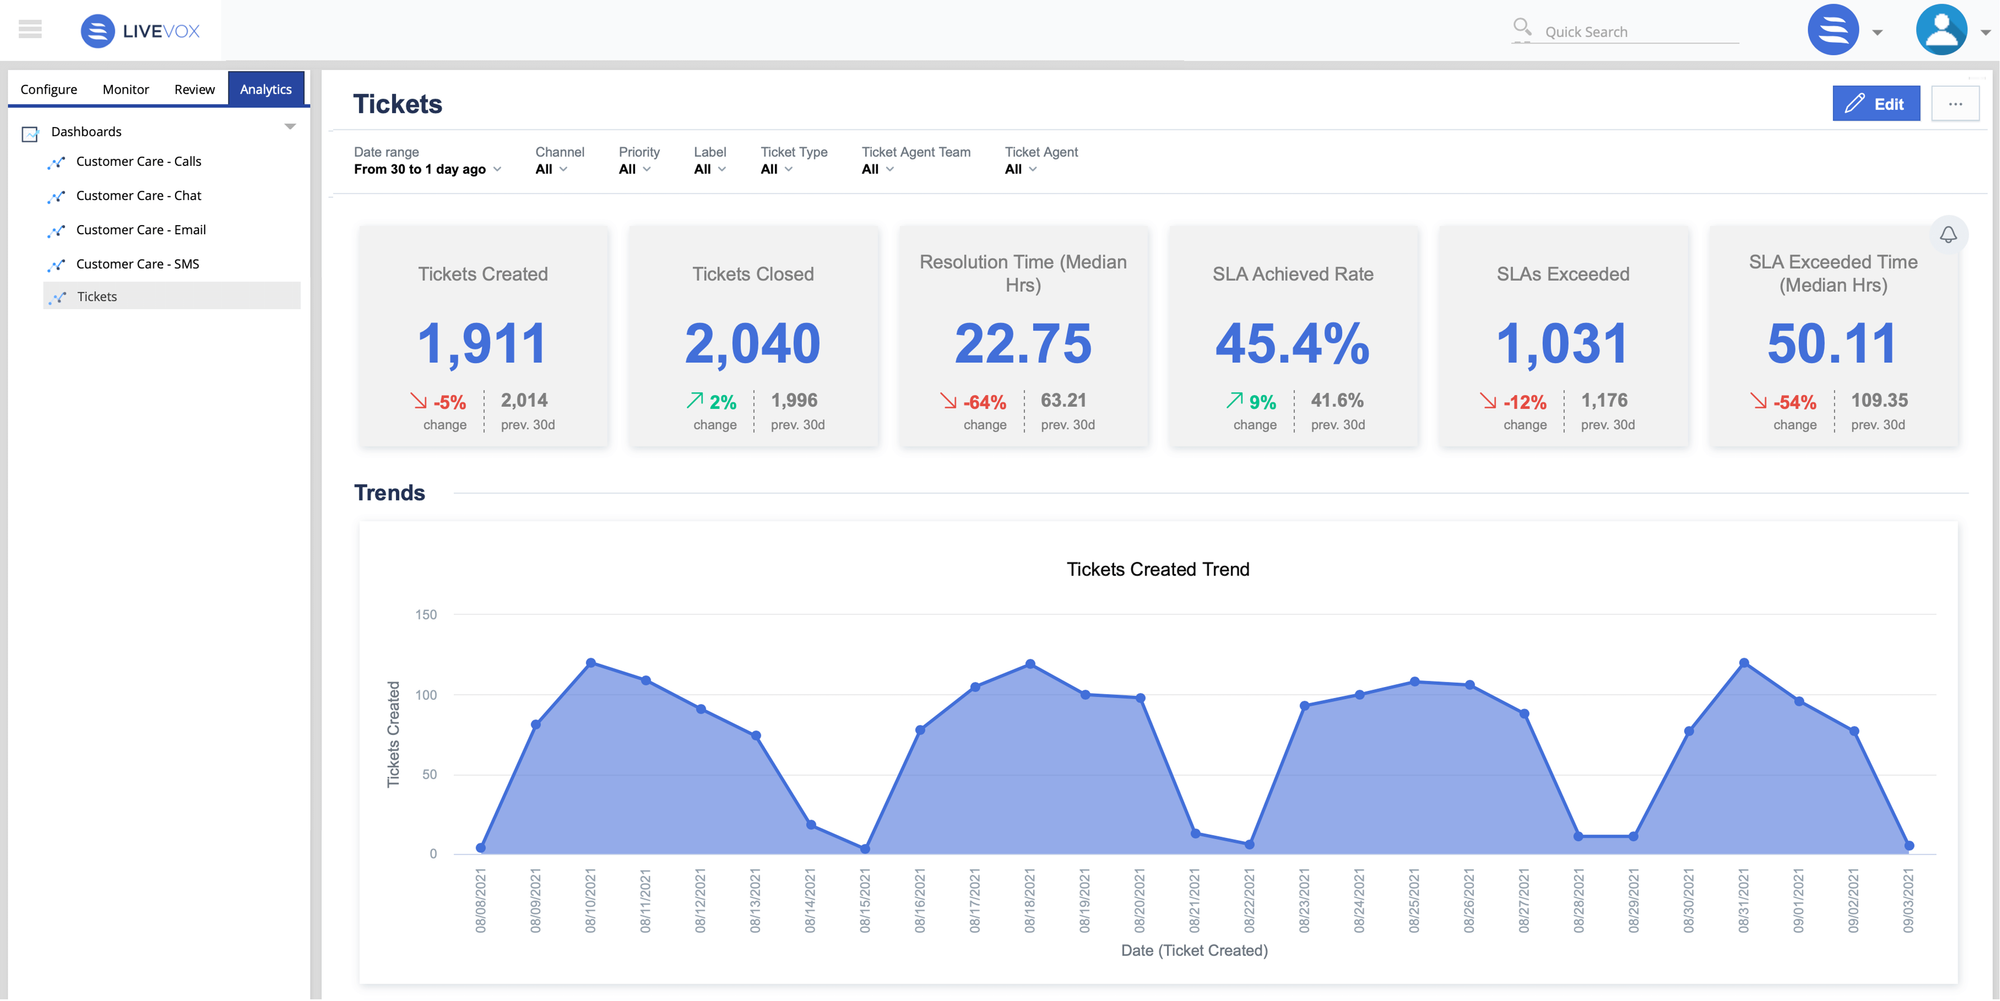Screen dimensions: 2000x1001
Task: Open the Review tab
Action: (x=194, y=89)
